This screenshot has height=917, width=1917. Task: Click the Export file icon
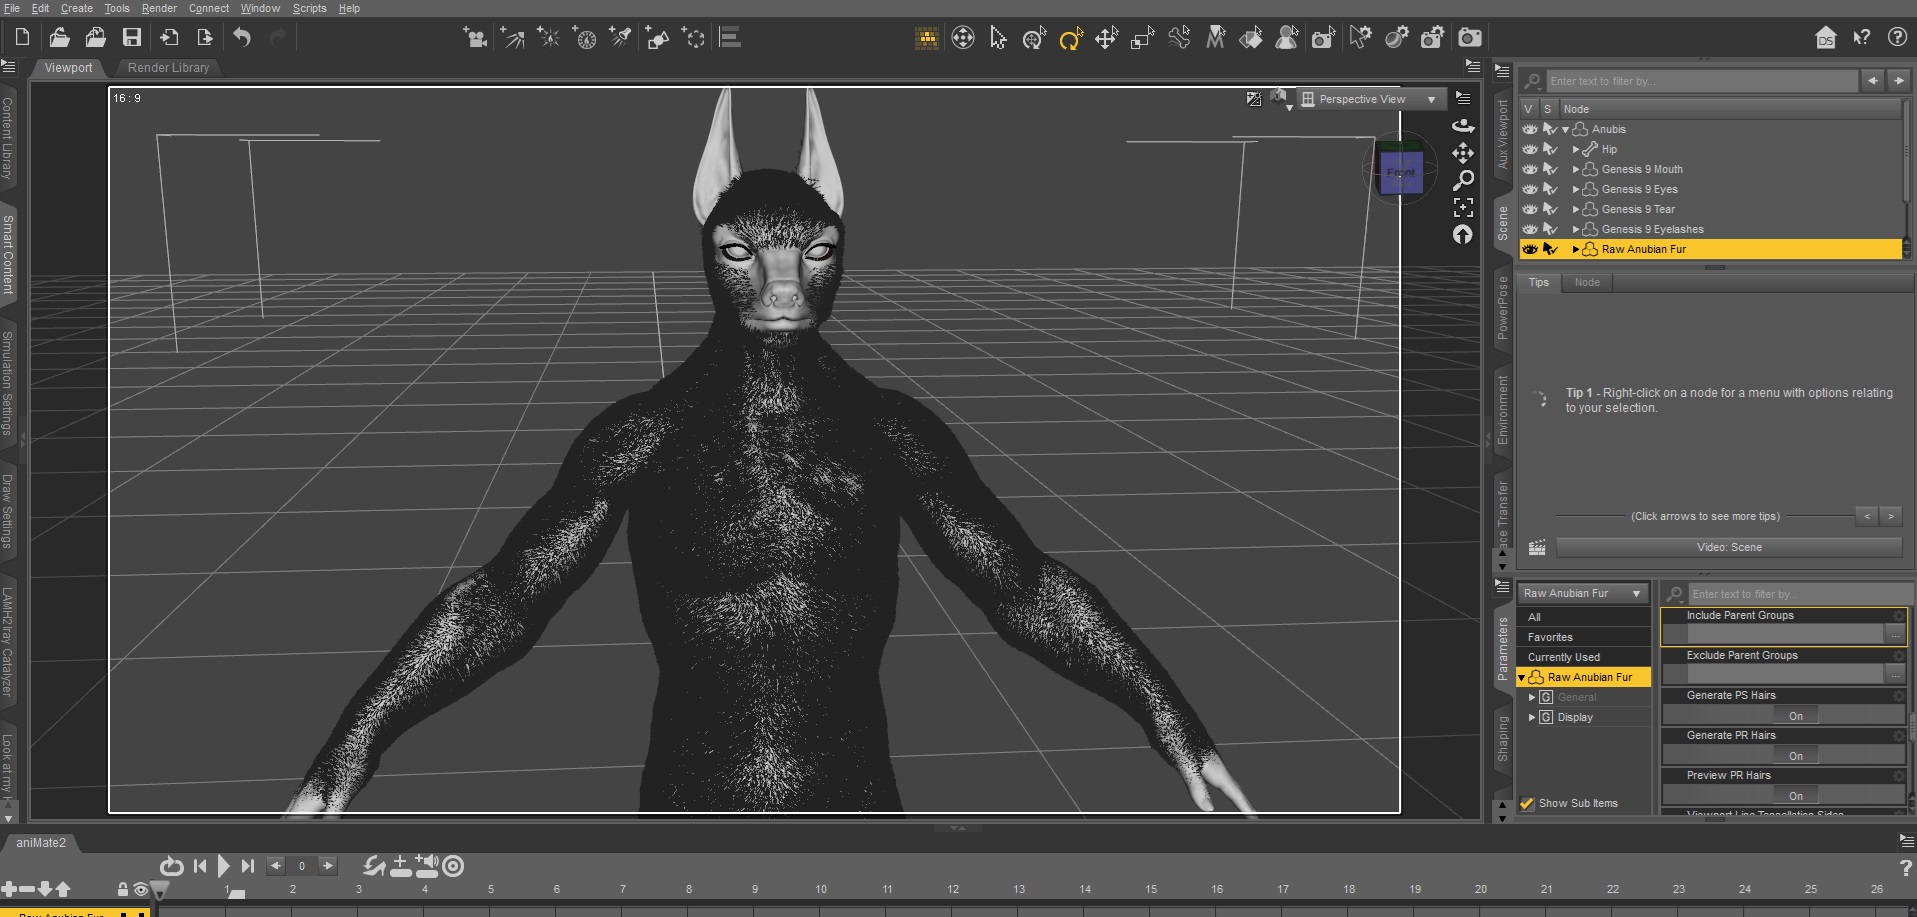tap(204, 38)
